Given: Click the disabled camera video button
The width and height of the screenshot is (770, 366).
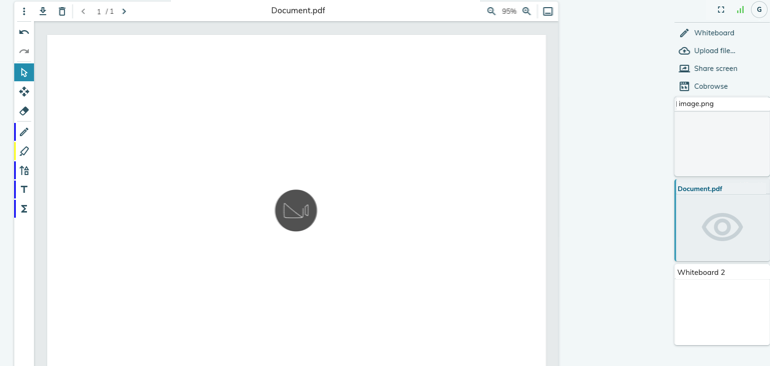Looking at the screenshot, I should tap(296, 211).
